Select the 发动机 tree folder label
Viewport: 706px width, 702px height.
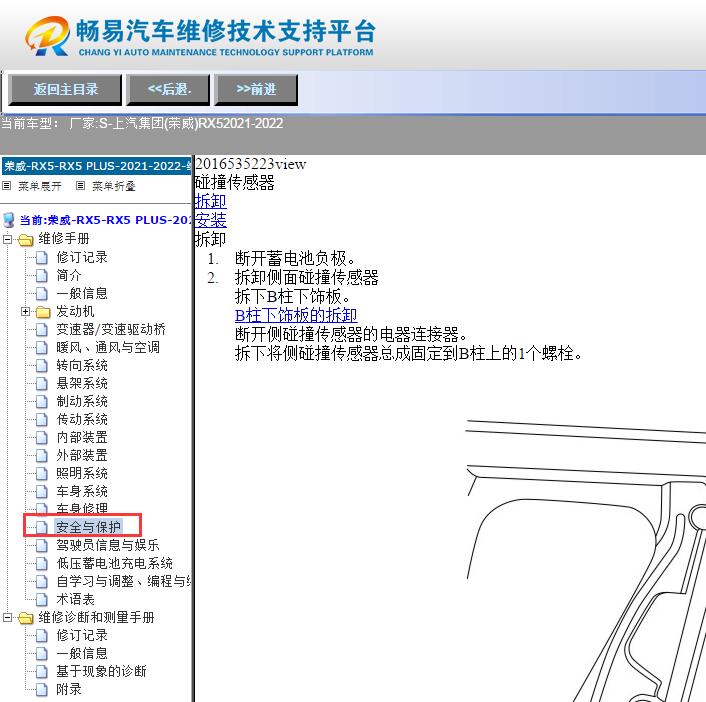click(75, 312)
